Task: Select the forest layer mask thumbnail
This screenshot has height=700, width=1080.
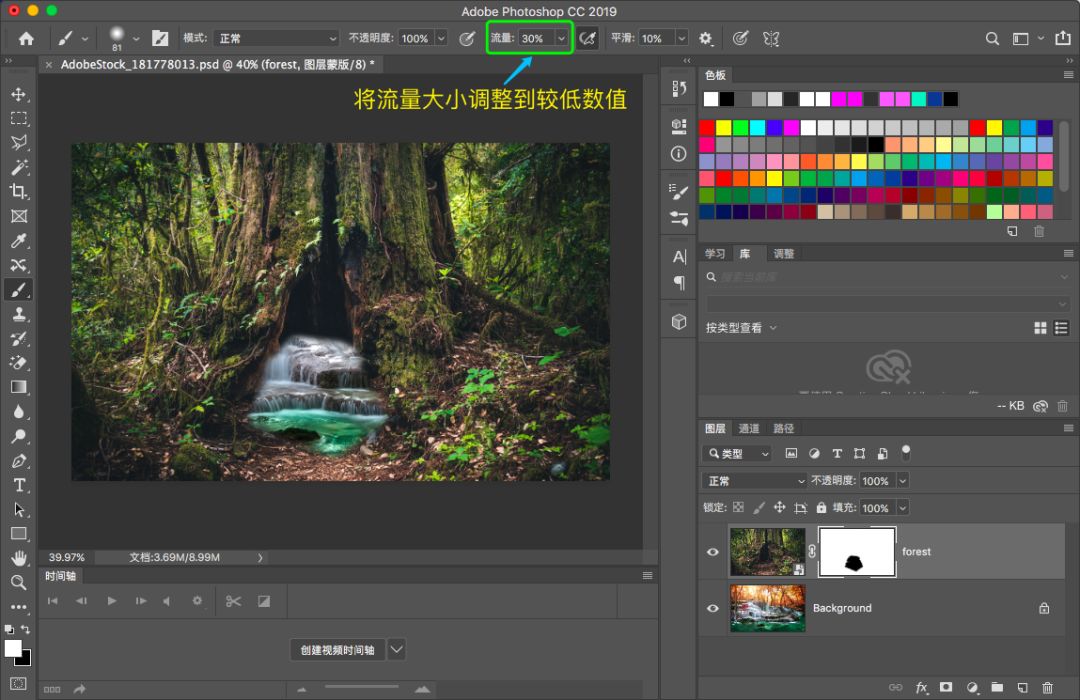Action: tap(857, 552)
